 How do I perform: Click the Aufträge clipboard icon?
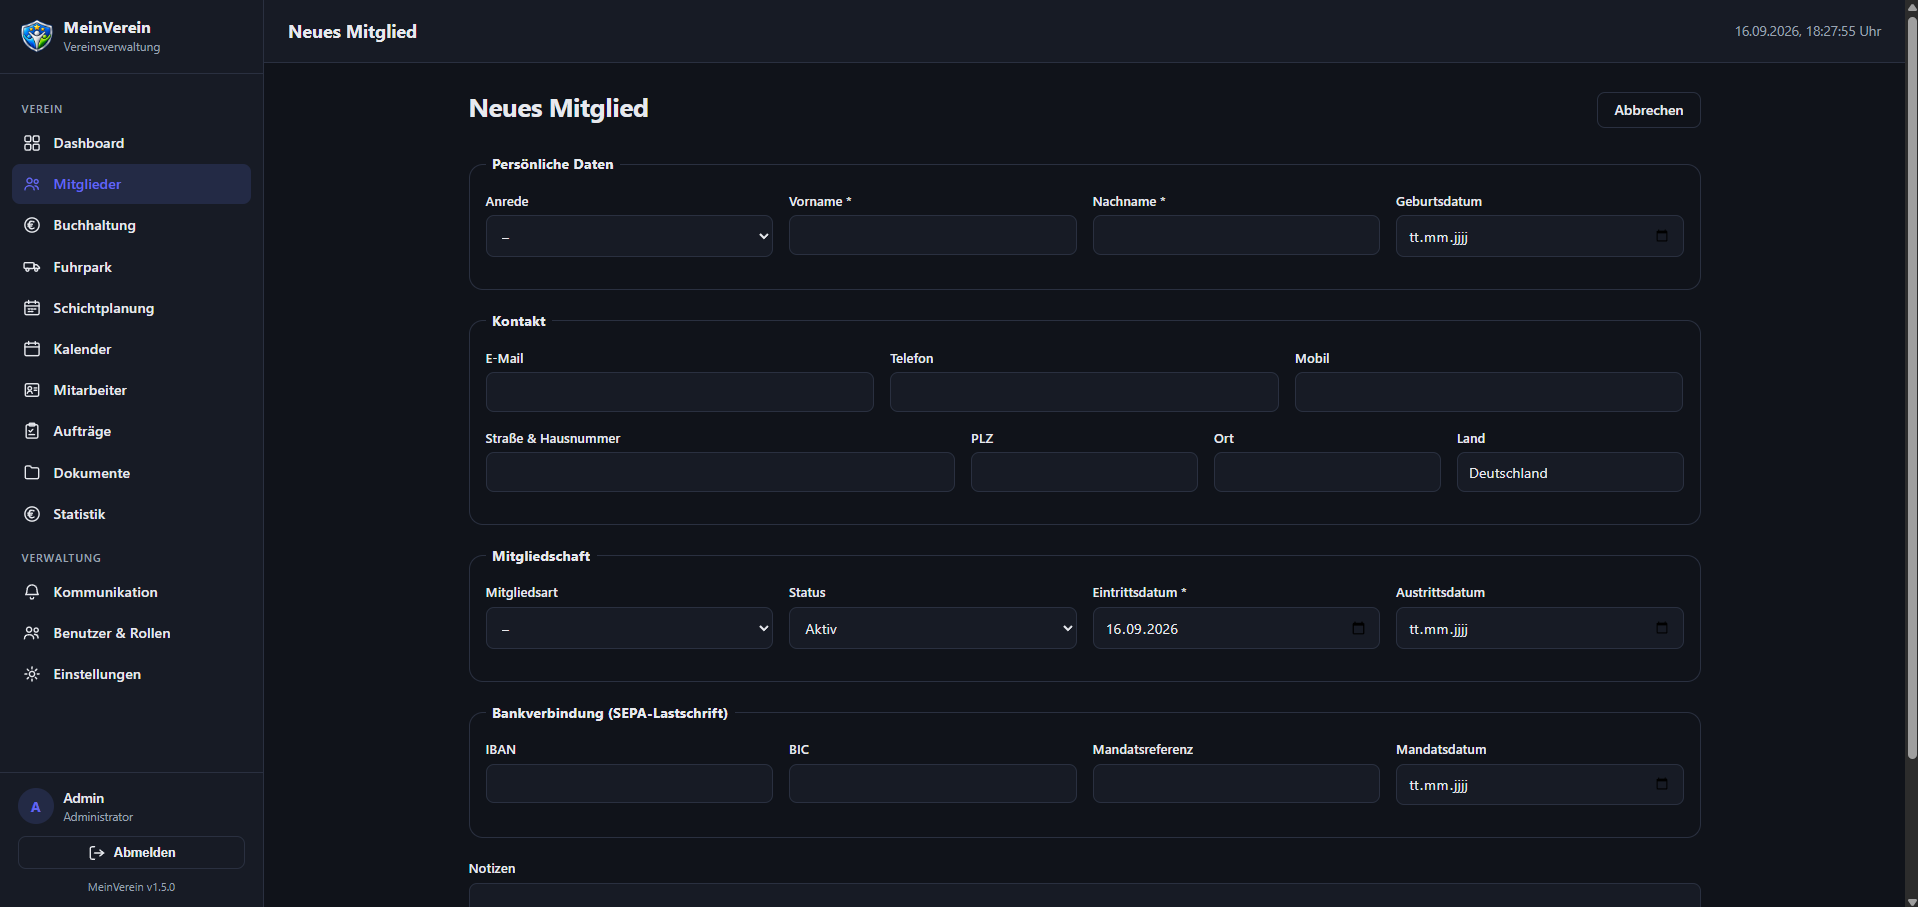point(32,431)
